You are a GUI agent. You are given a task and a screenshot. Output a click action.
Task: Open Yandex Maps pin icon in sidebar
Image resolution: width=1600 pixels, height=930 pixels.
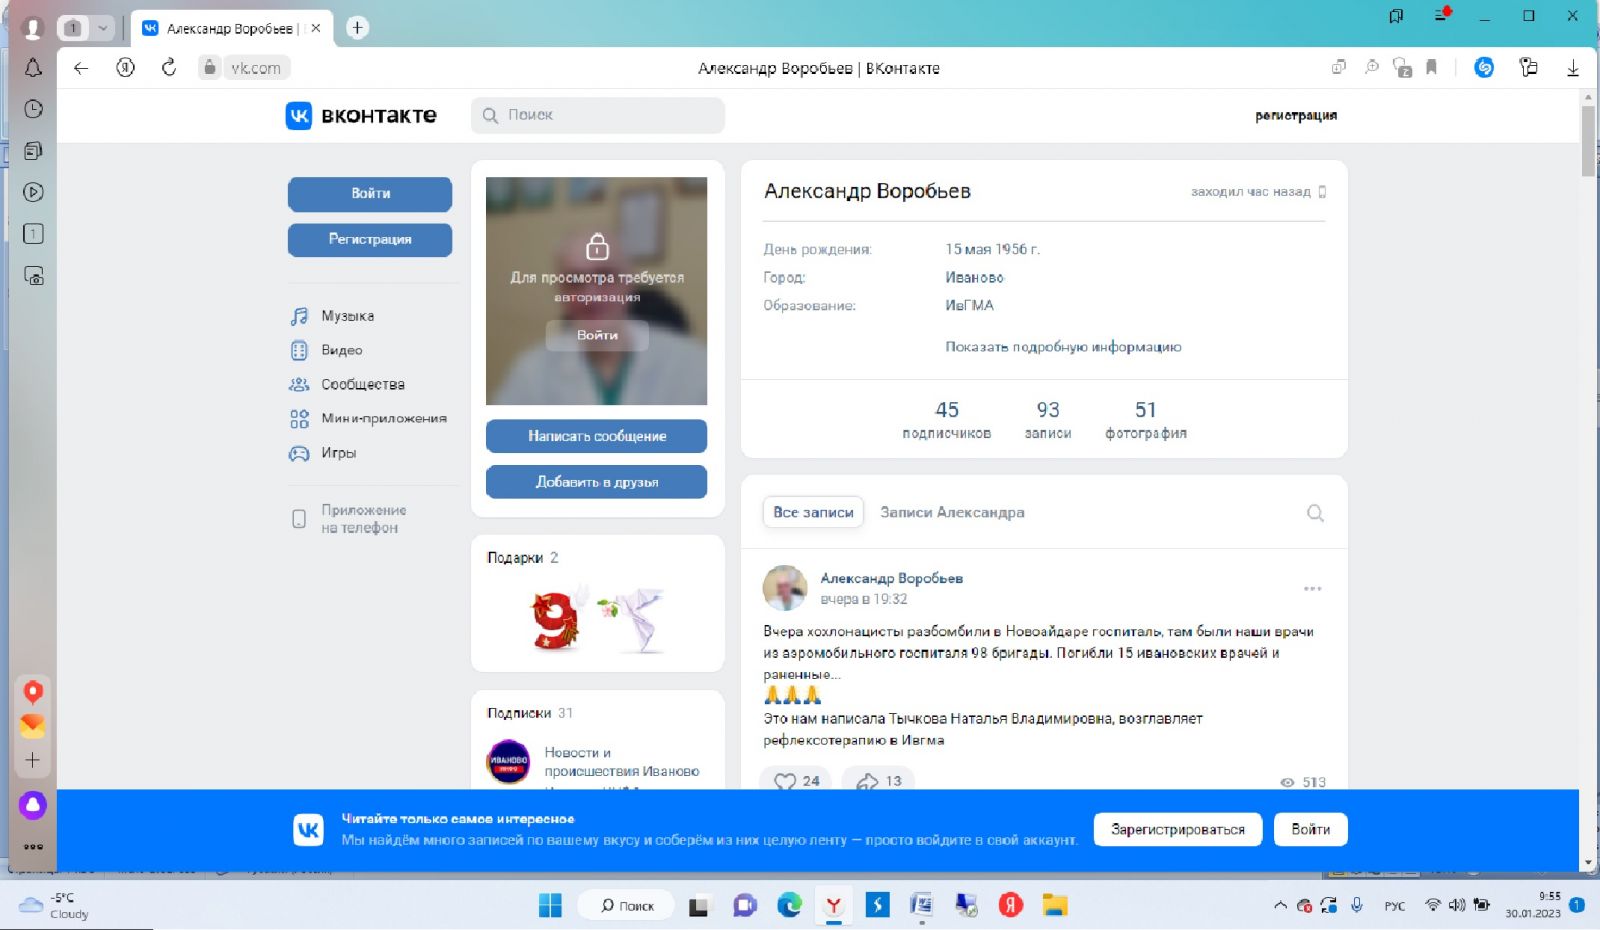pos(33,692)
